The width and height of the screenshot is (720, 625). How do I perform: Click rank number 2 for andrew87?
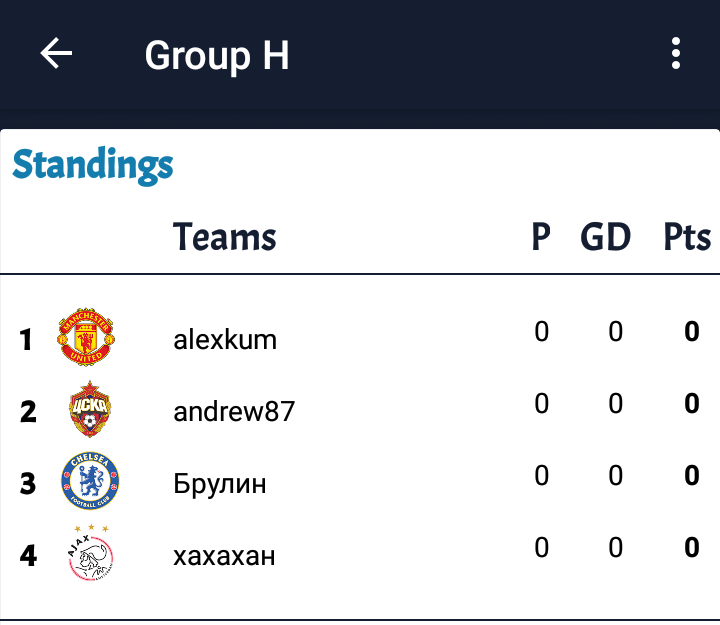[x=28, y=411]
